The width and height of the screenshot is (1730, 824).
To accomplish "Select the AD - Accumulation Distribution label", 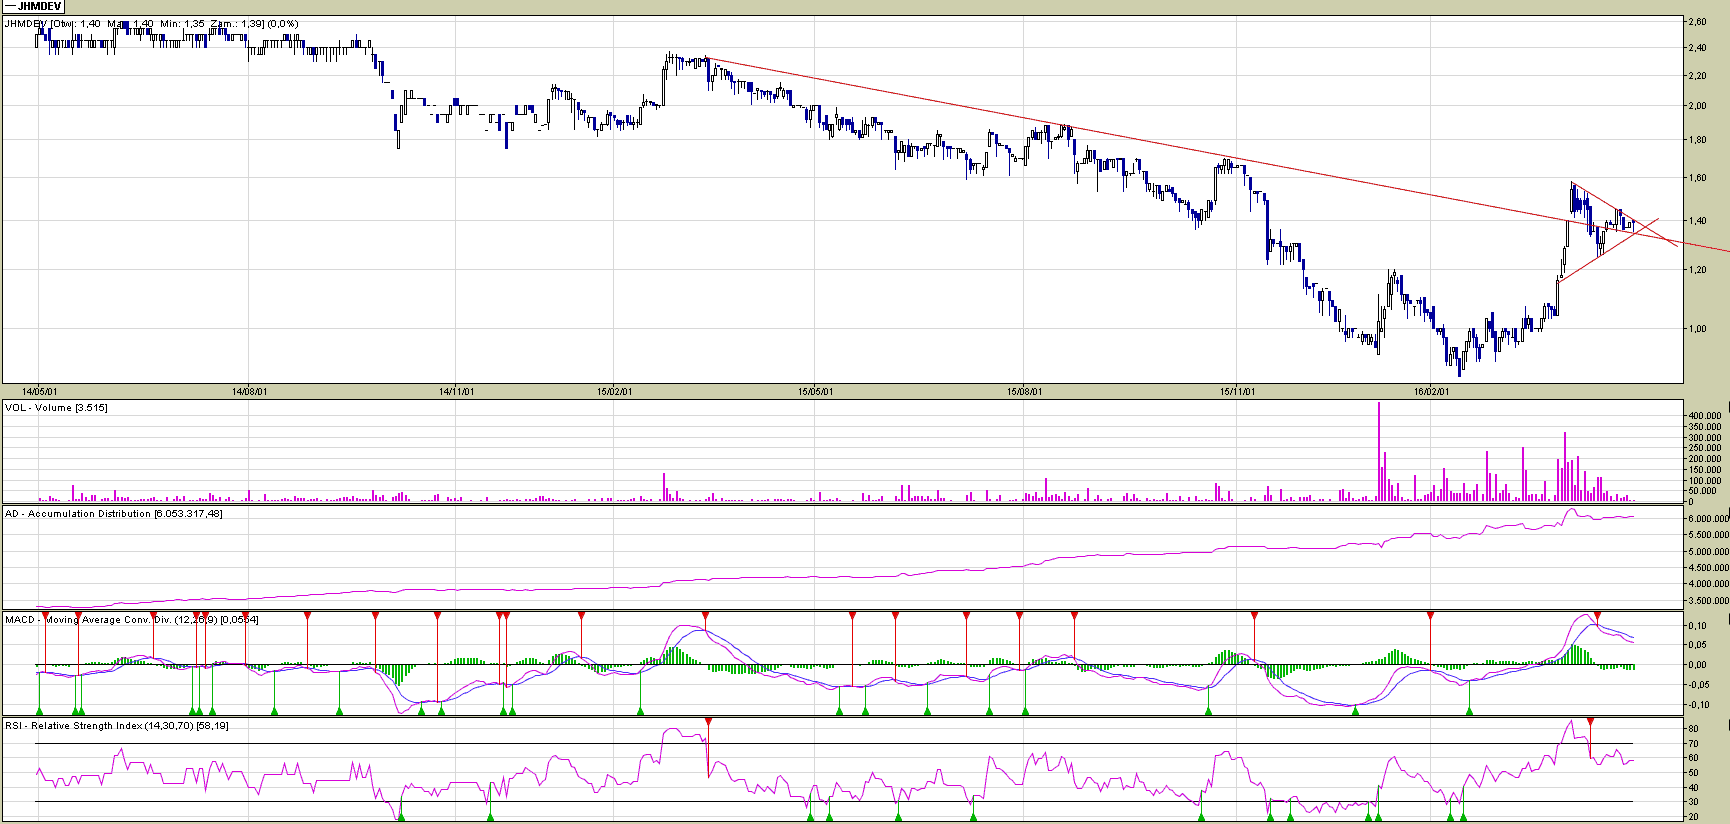I will click(x=113, y=514).
